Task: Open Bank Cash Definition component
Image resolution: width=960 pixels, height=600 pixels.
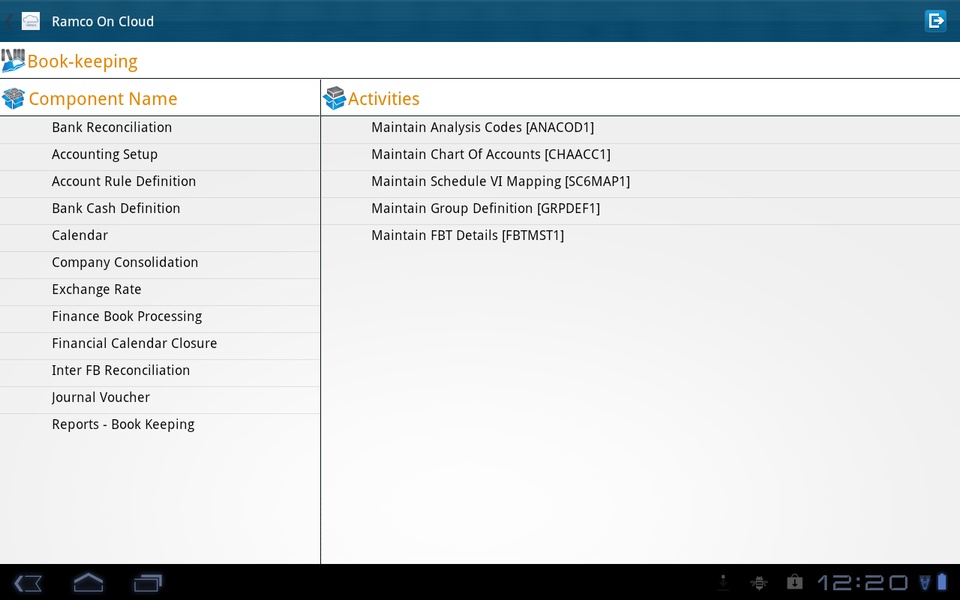Action: click(160, 211)
